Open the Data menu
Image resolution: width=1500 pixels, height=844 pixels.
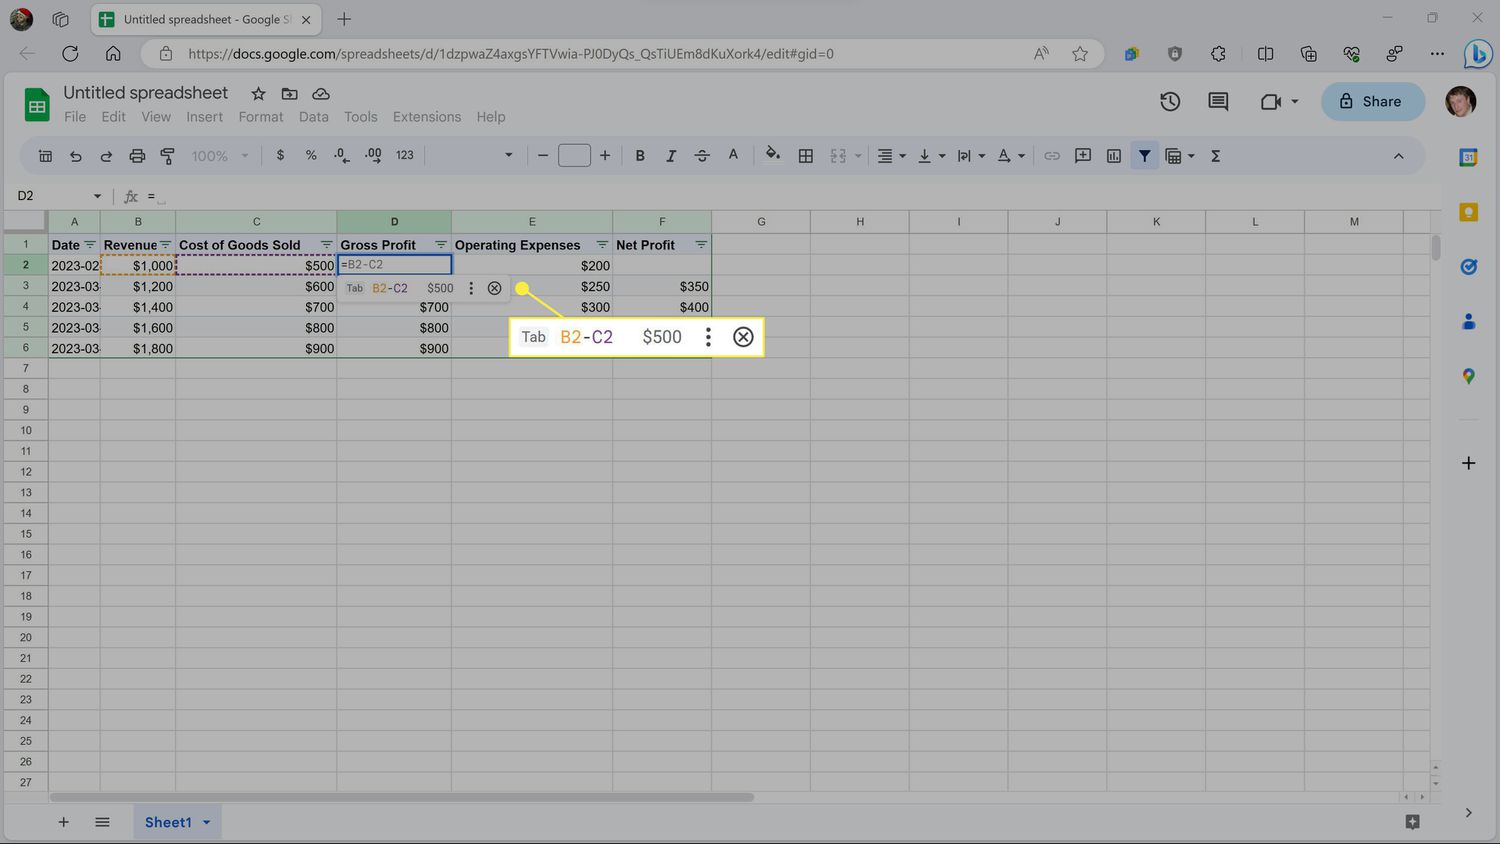tap(313, 117)
